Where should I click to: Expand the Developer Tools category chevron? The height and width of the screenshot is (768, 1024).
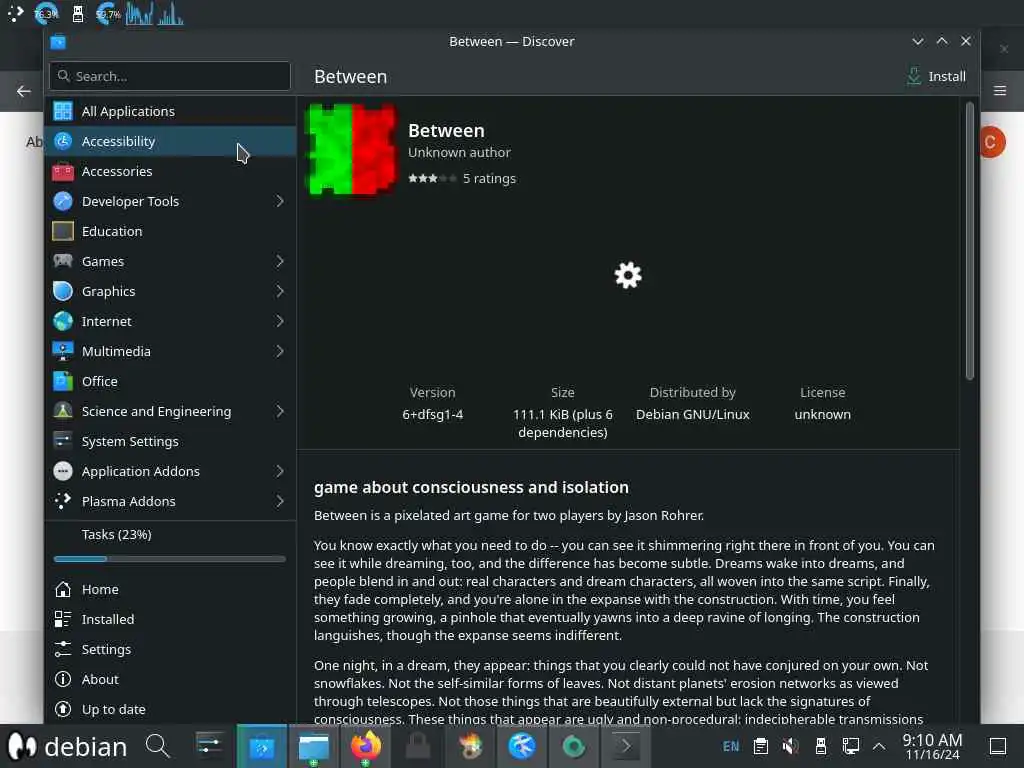(280, 201)
